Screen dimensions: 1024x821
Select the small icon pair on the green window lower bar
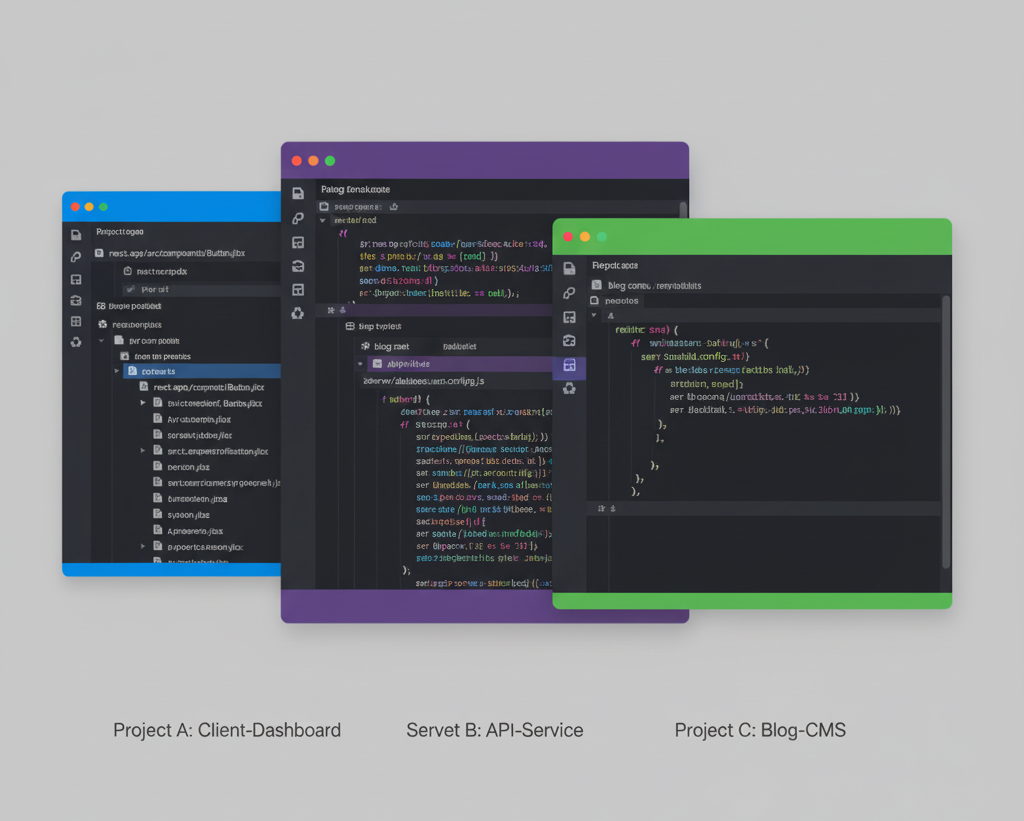click(607, 508)
